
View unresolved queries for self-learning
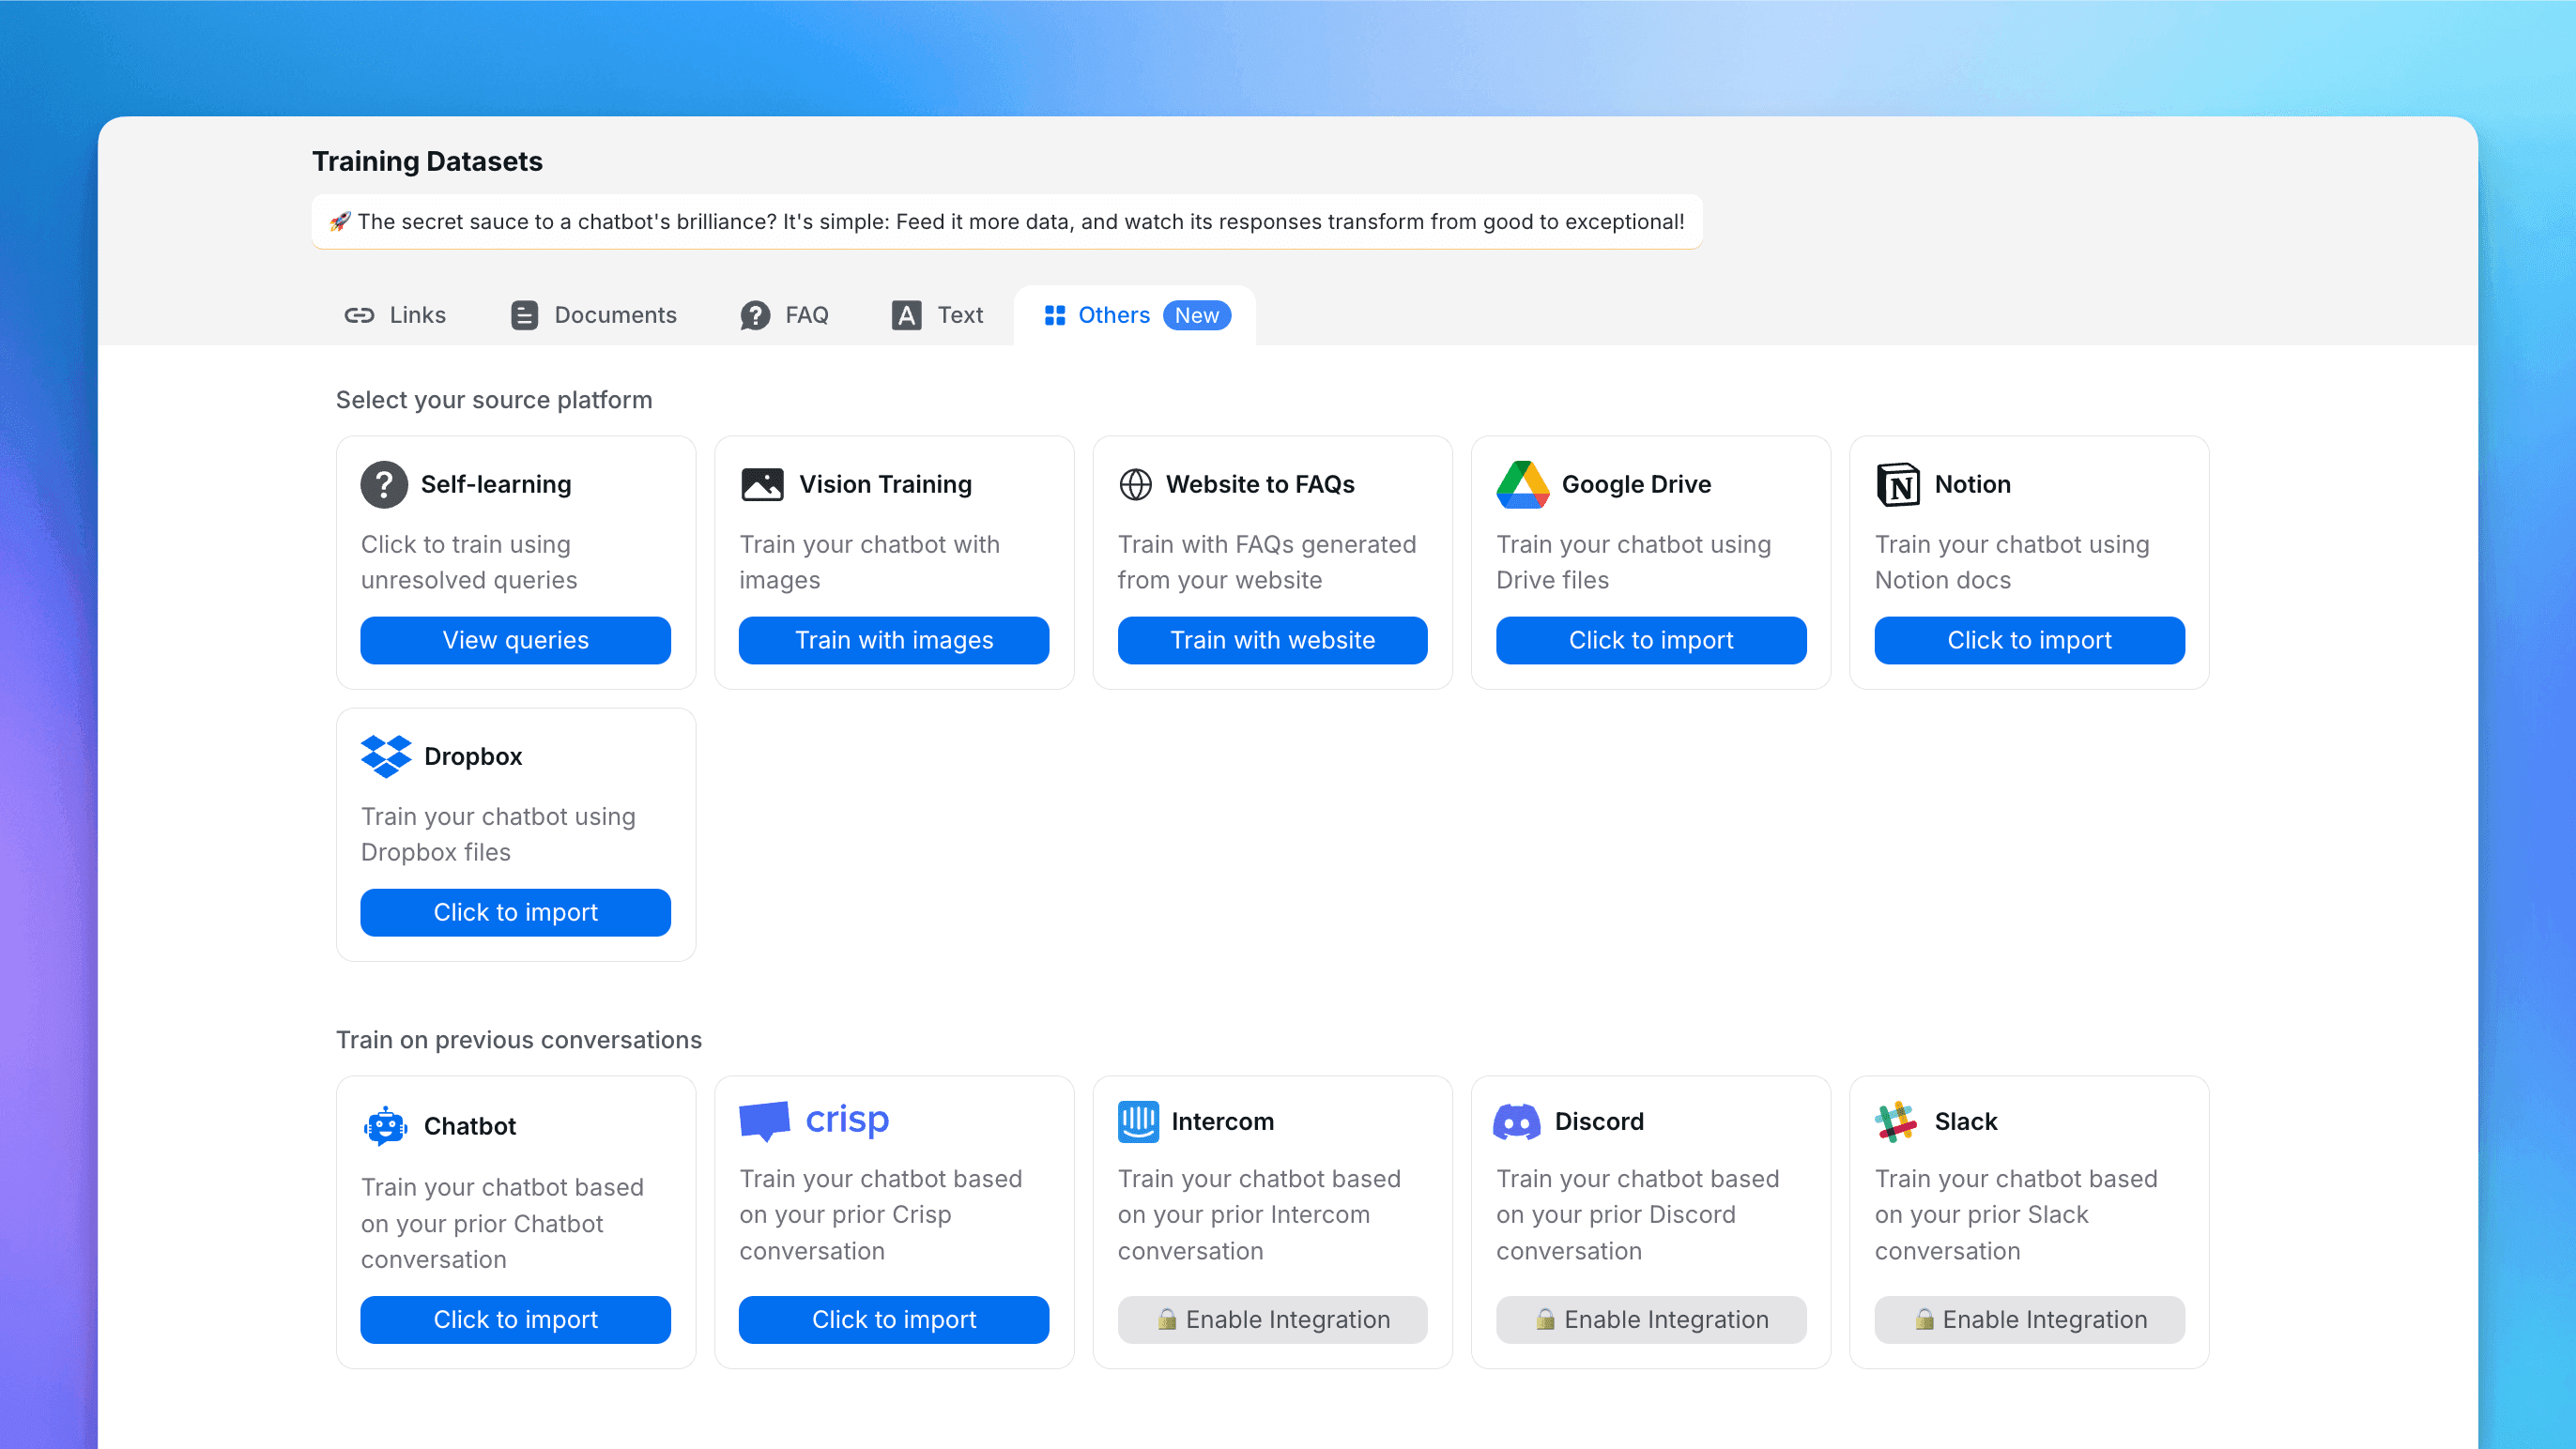click(x=514, y=640)
